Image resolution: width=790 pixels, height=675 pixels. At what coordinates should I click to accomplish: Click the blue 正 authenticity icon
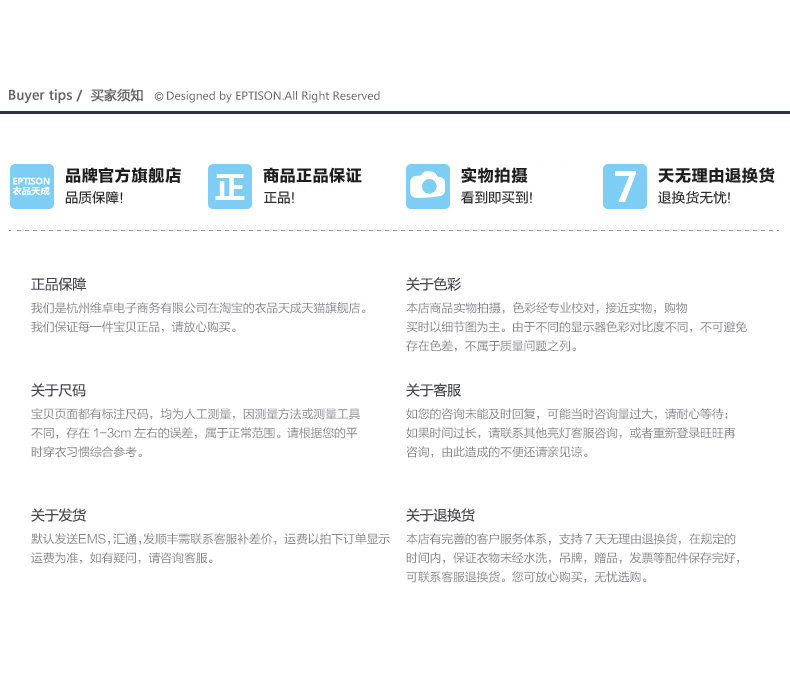click(x=229, y=186)
